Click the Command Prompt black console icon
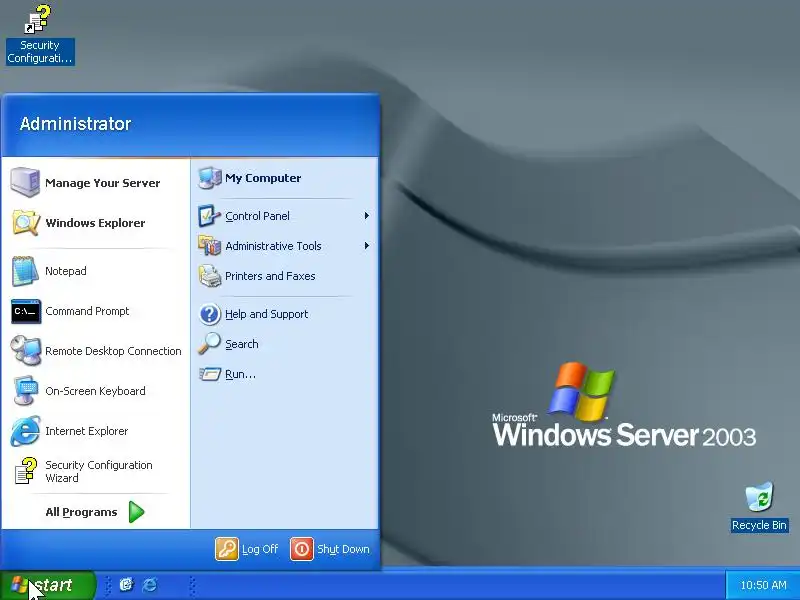The width and height of the screenshot is (800, 600). 26,311
